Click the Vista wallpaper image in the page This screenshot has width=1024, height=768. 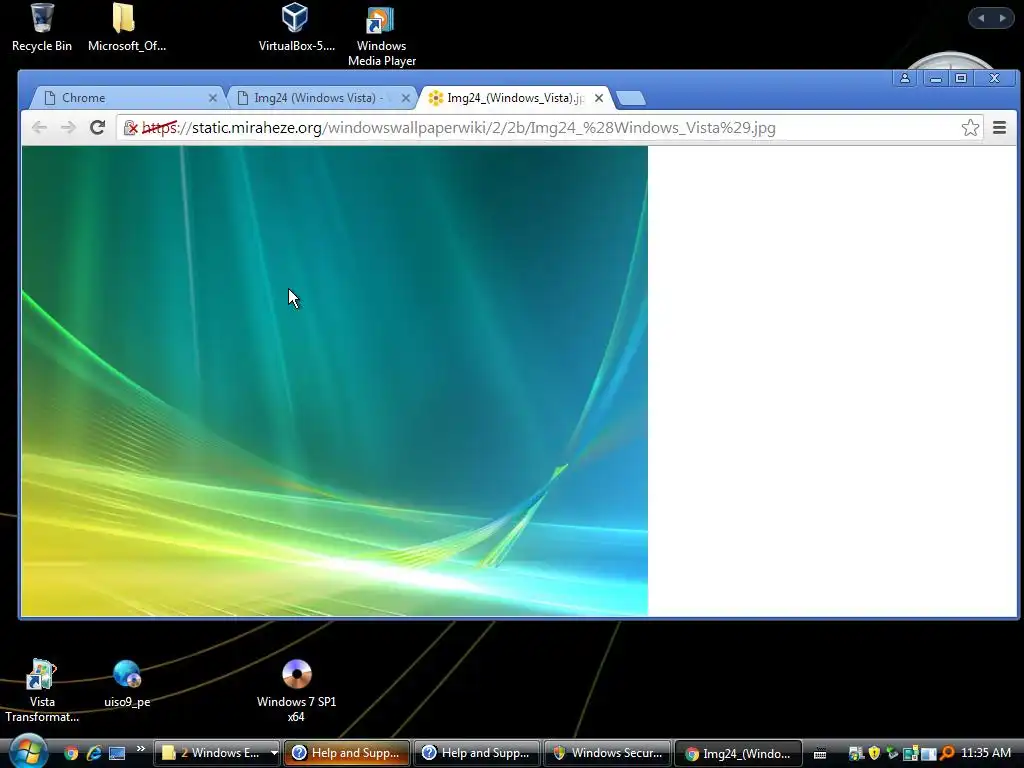pyautogui.click(x=334, y=381)
